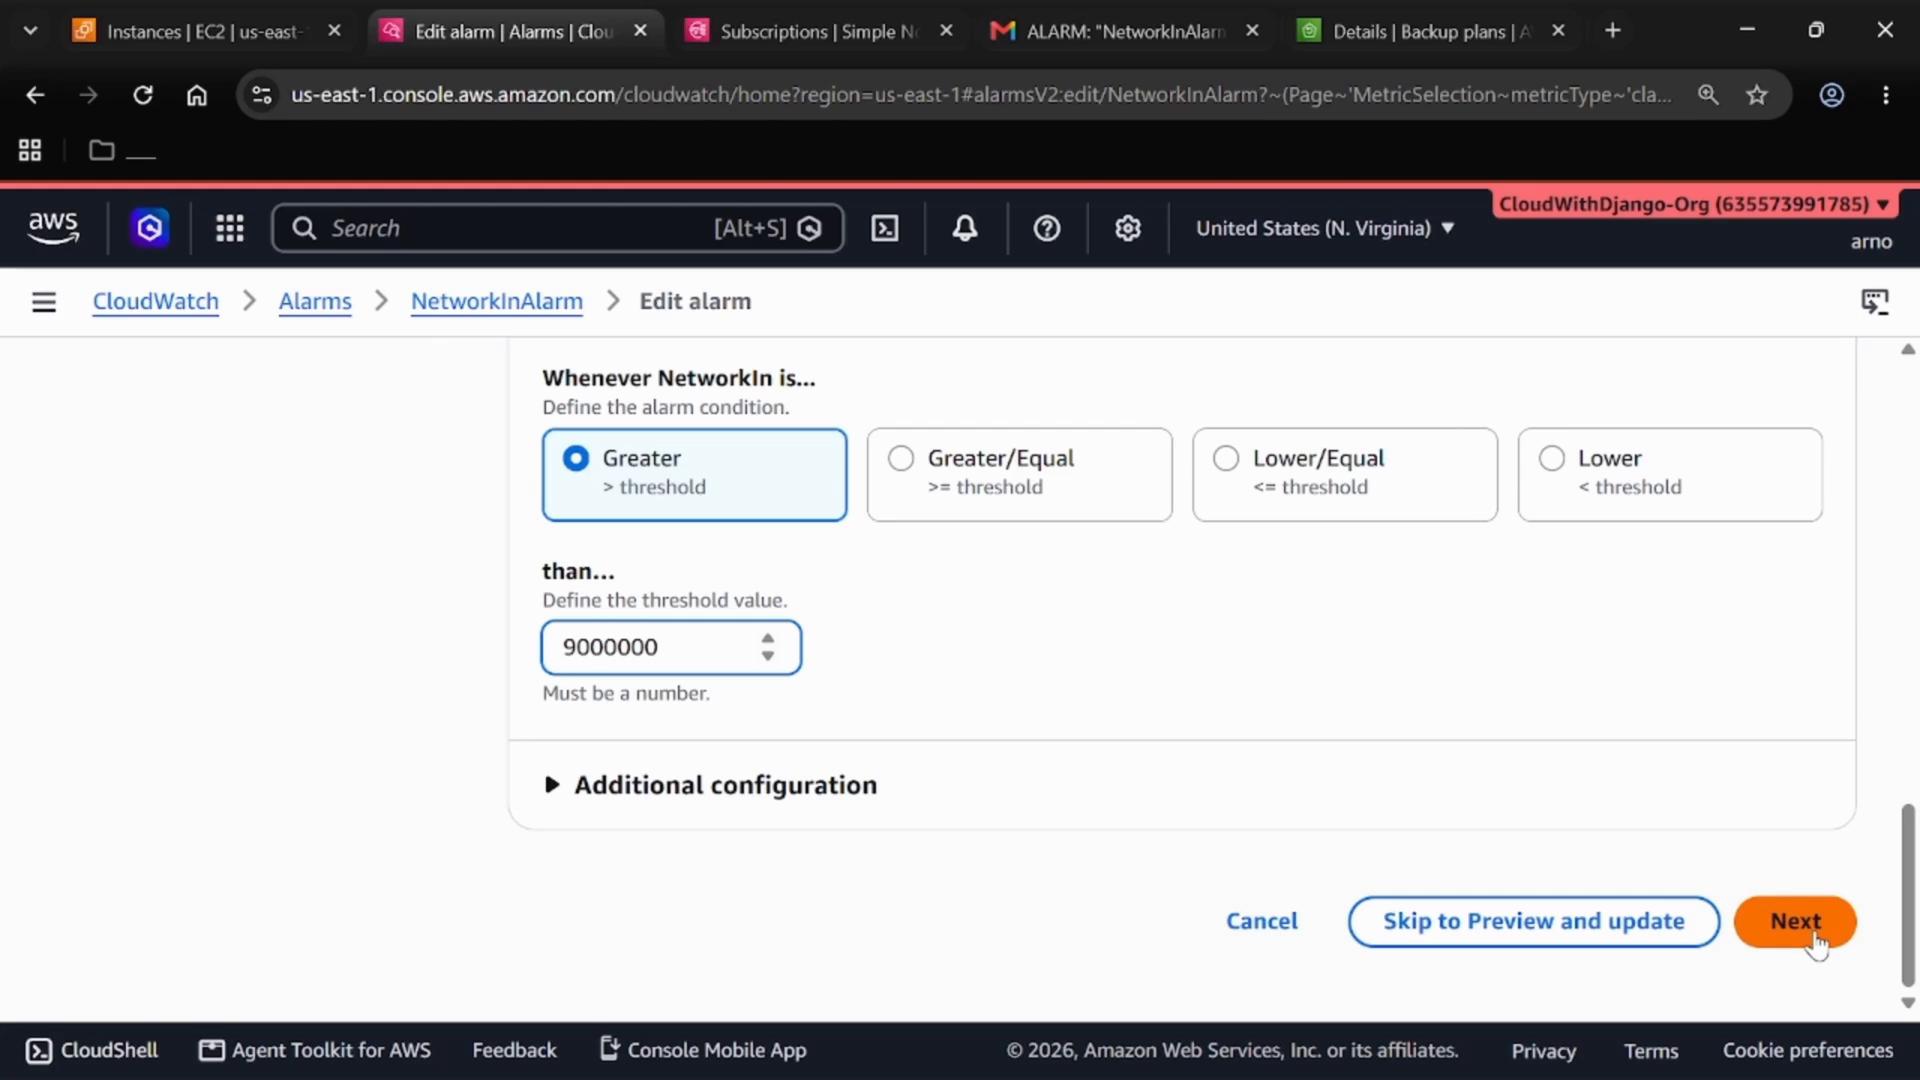This screenshot has height=1080, width=1920.
Task: Expand Additional configuration section
Action: point(710,785)
